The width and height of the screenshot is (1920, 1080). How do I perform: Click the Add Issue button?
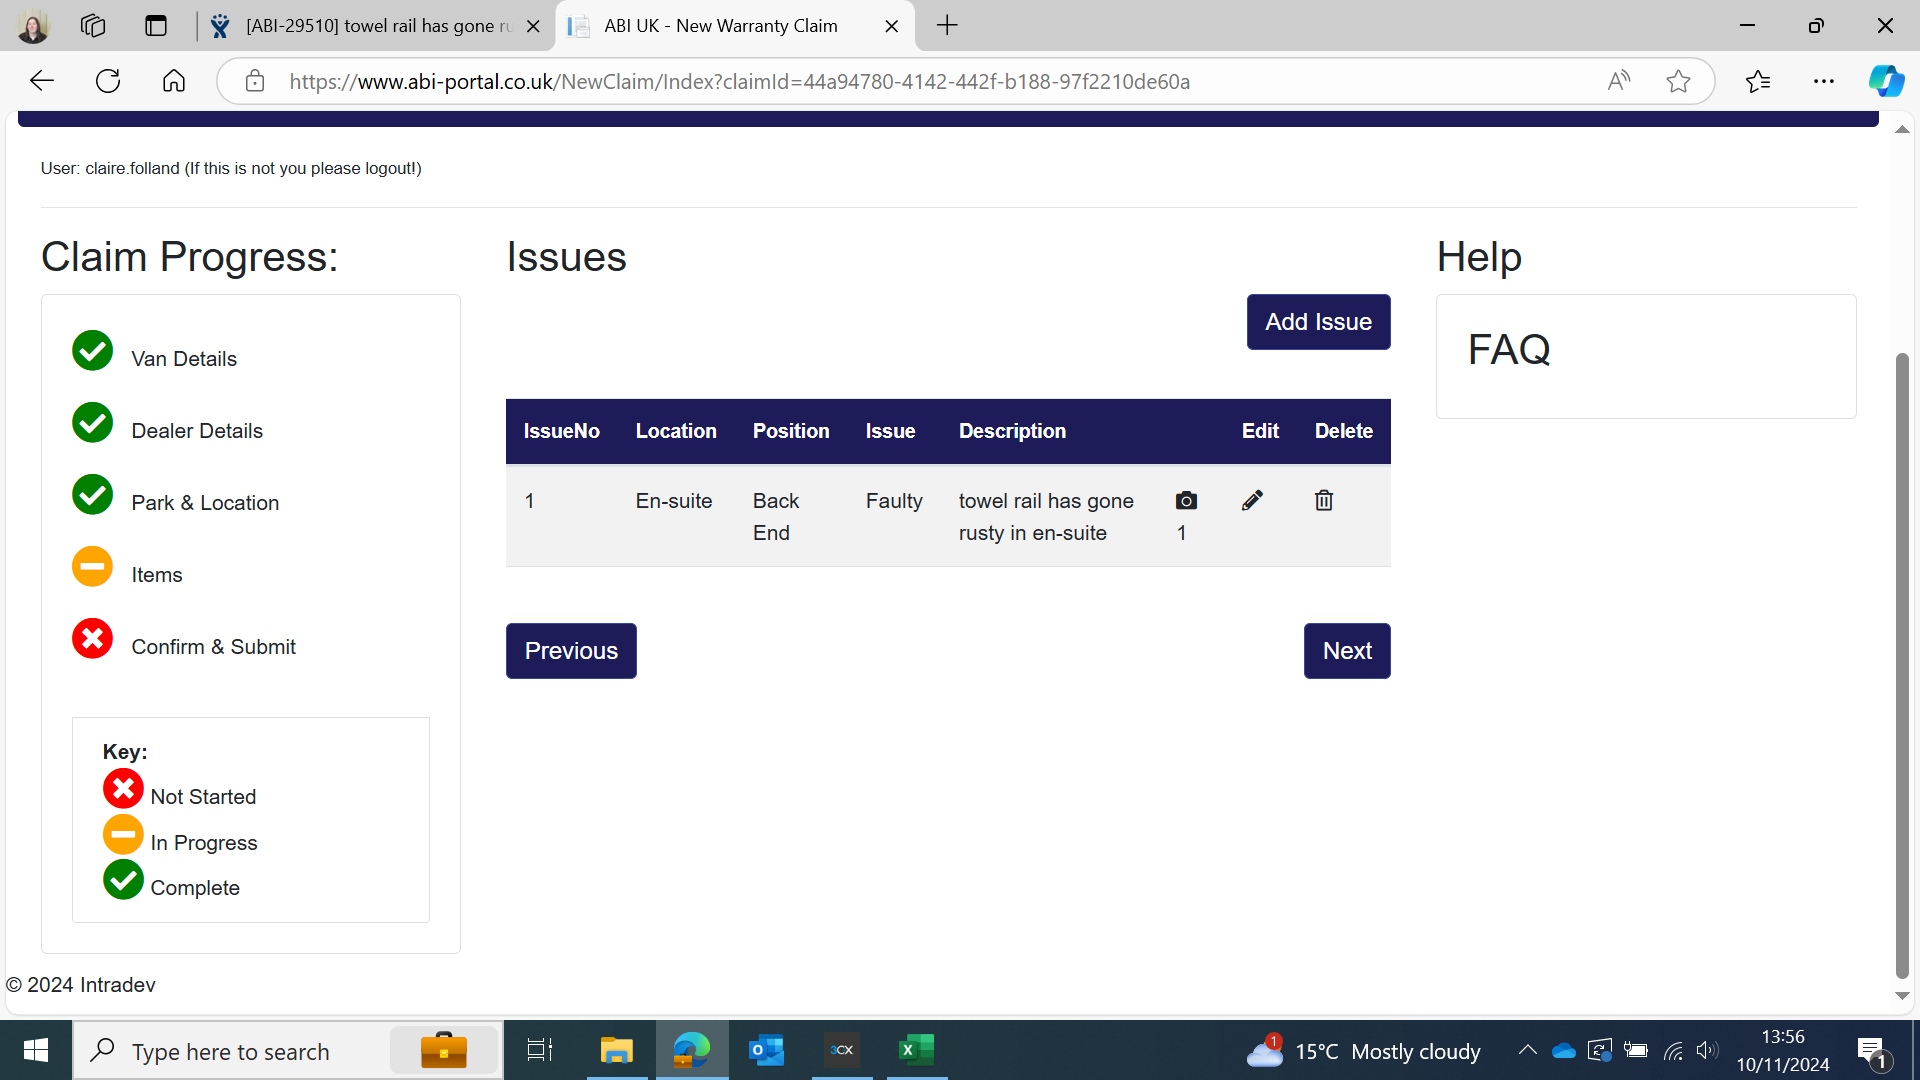pyautogui.click(x=1318, y=322)
